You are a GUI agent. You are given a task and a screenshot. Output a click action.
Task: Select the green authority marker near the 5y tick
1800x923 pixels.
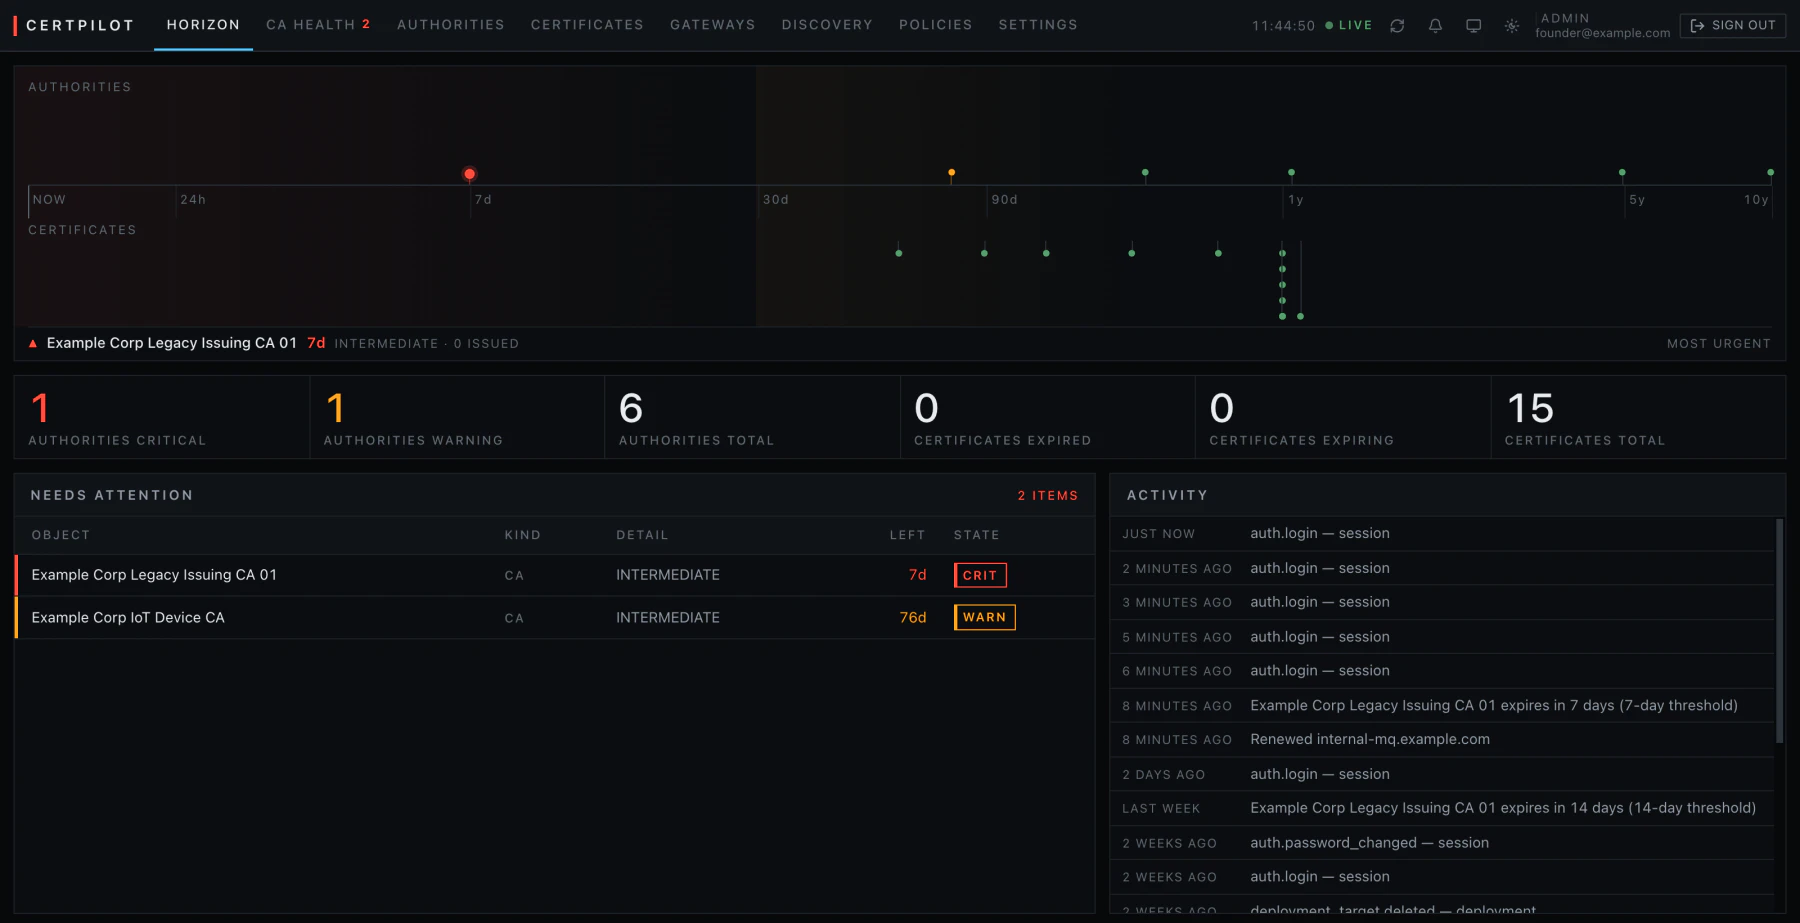[1622, 173]
